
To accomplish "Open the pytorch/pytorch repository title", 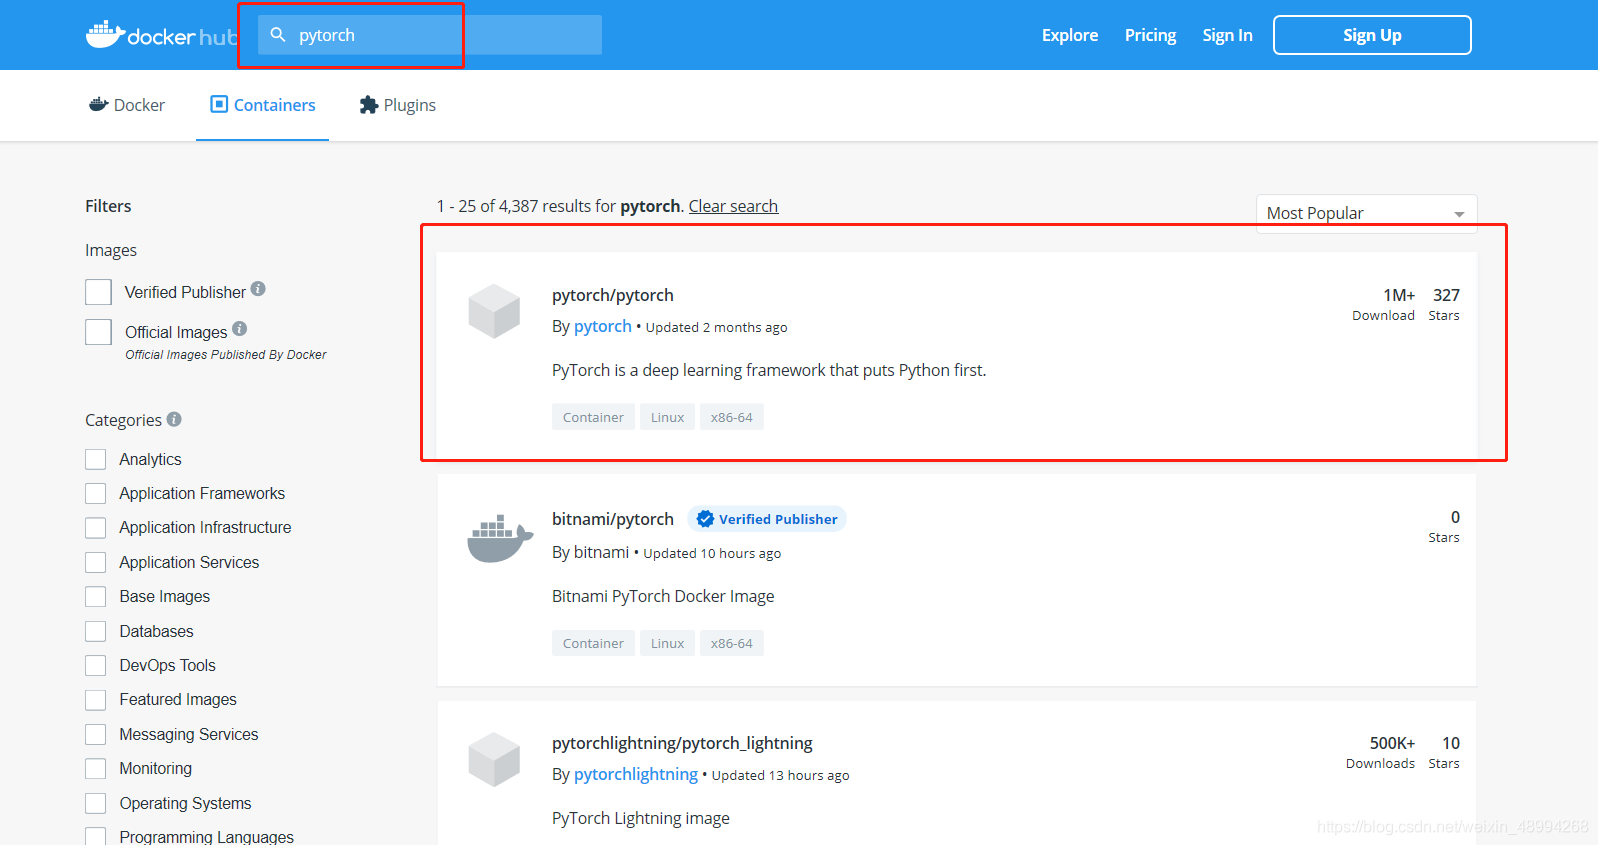I will 613,295.
